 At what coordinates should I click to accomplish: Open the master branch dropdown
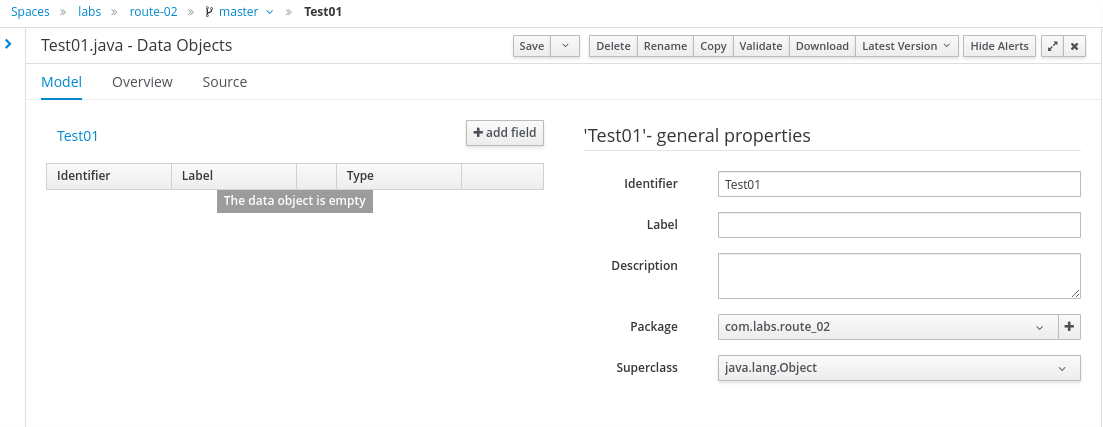[x=239, y=12]
